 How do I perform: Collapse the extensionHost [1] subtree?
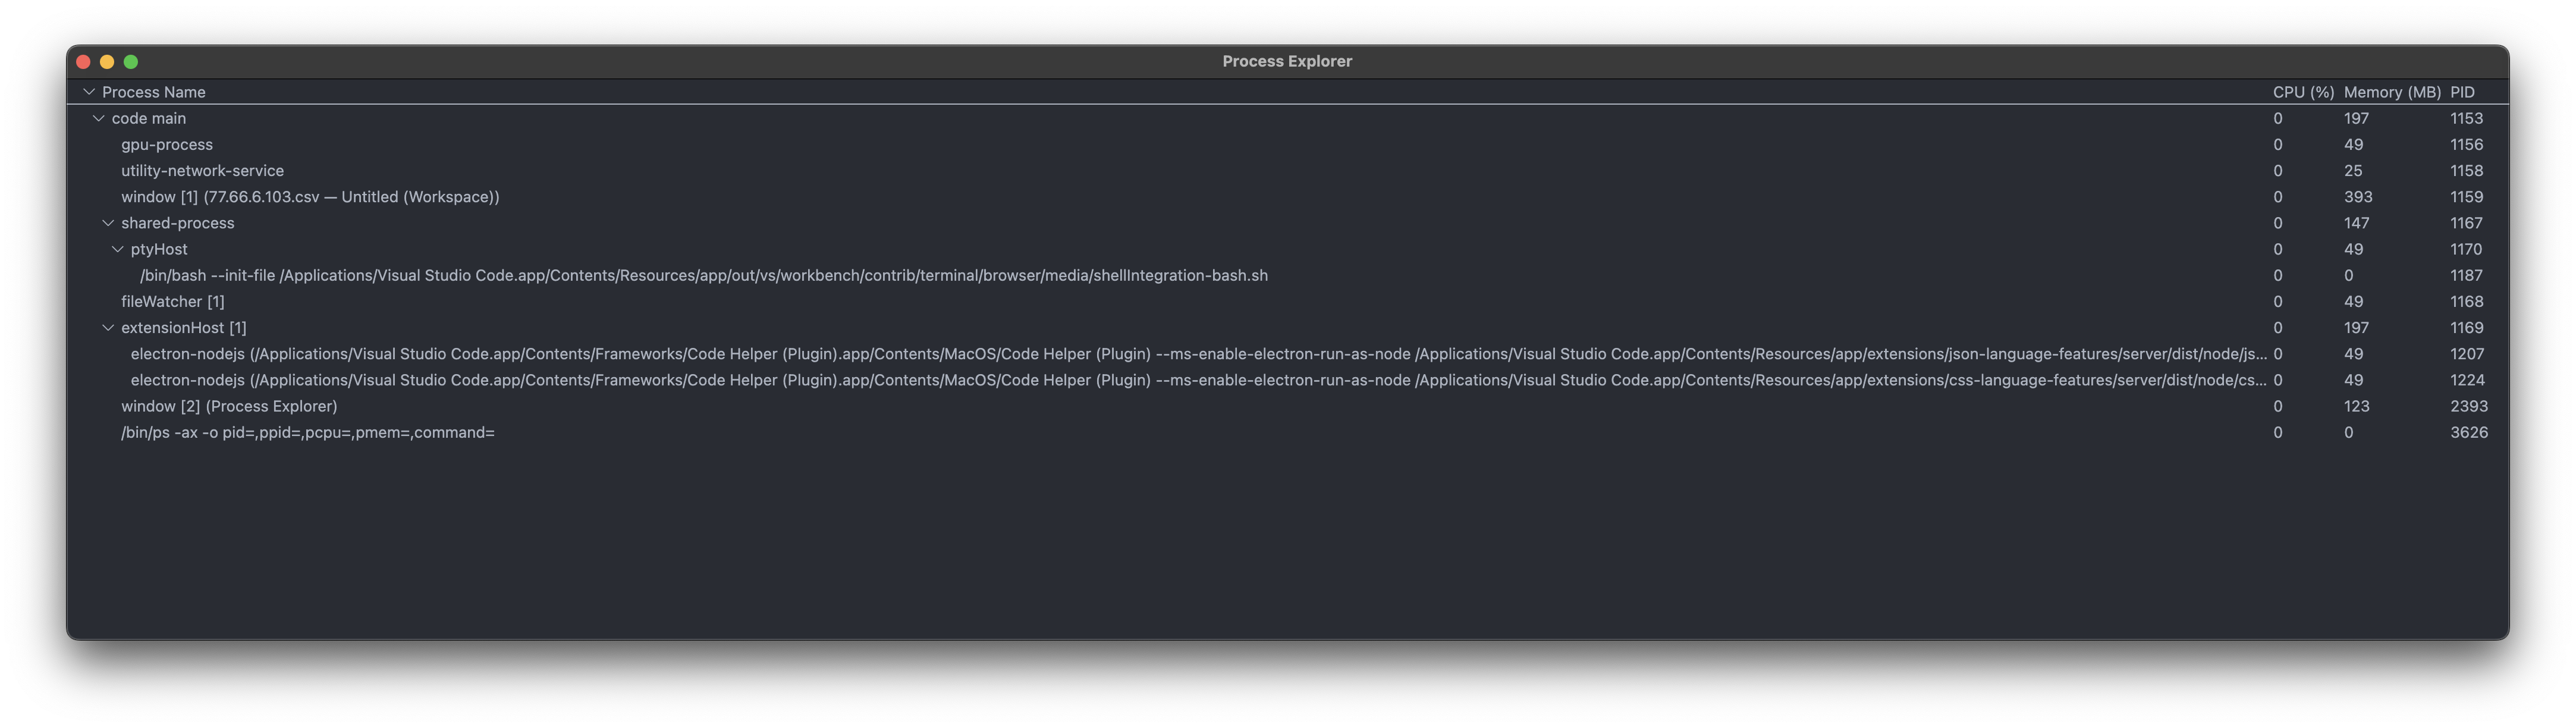[x=109, y=327]
